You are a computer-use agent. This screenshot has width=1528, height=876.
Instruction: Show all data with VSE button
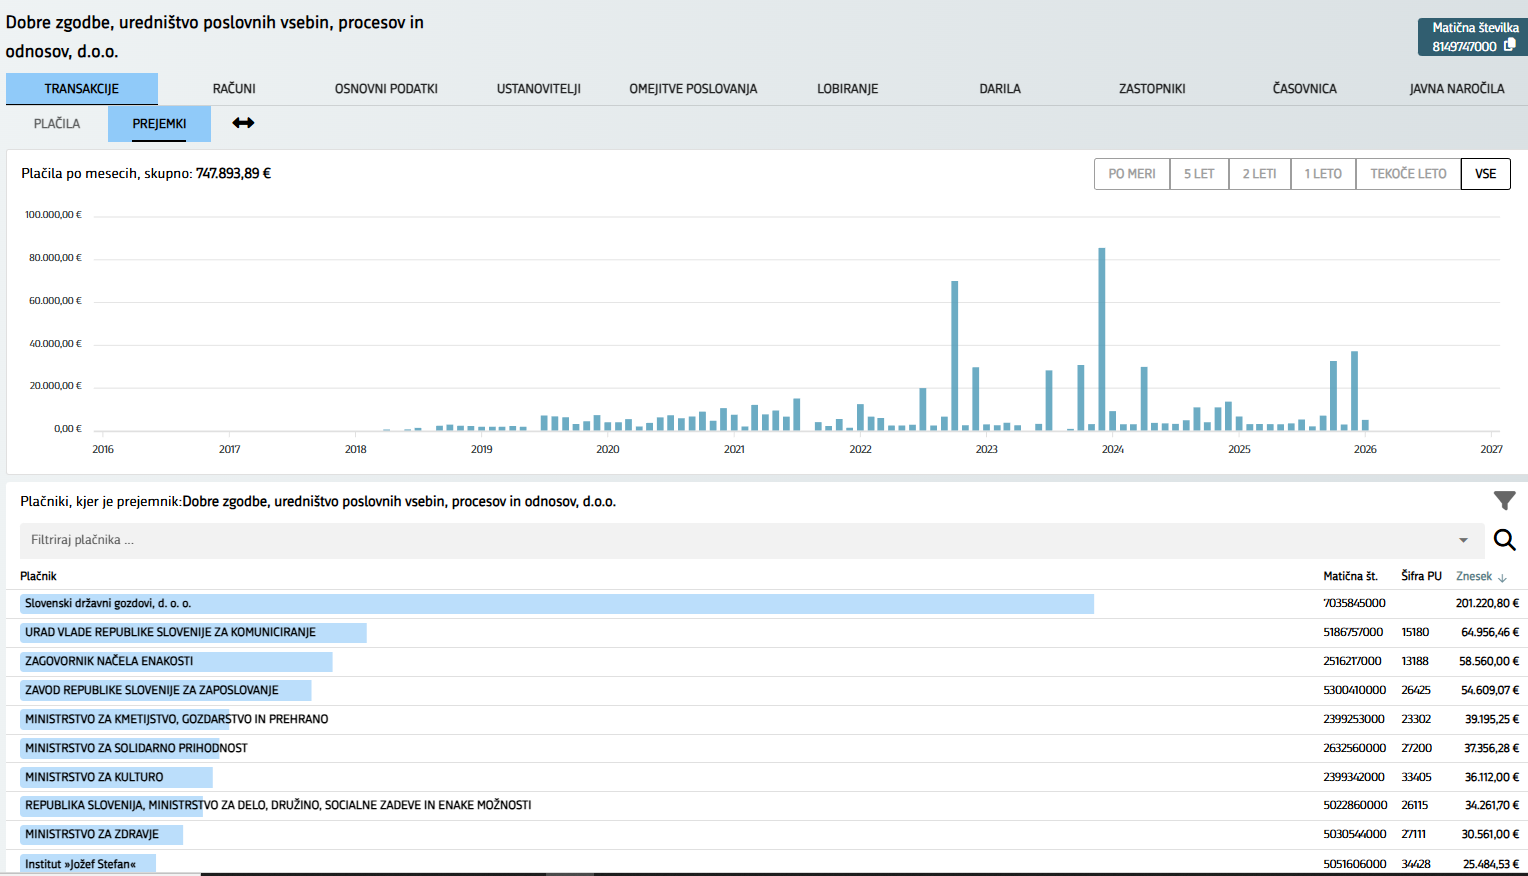[x=1485, y=174]
